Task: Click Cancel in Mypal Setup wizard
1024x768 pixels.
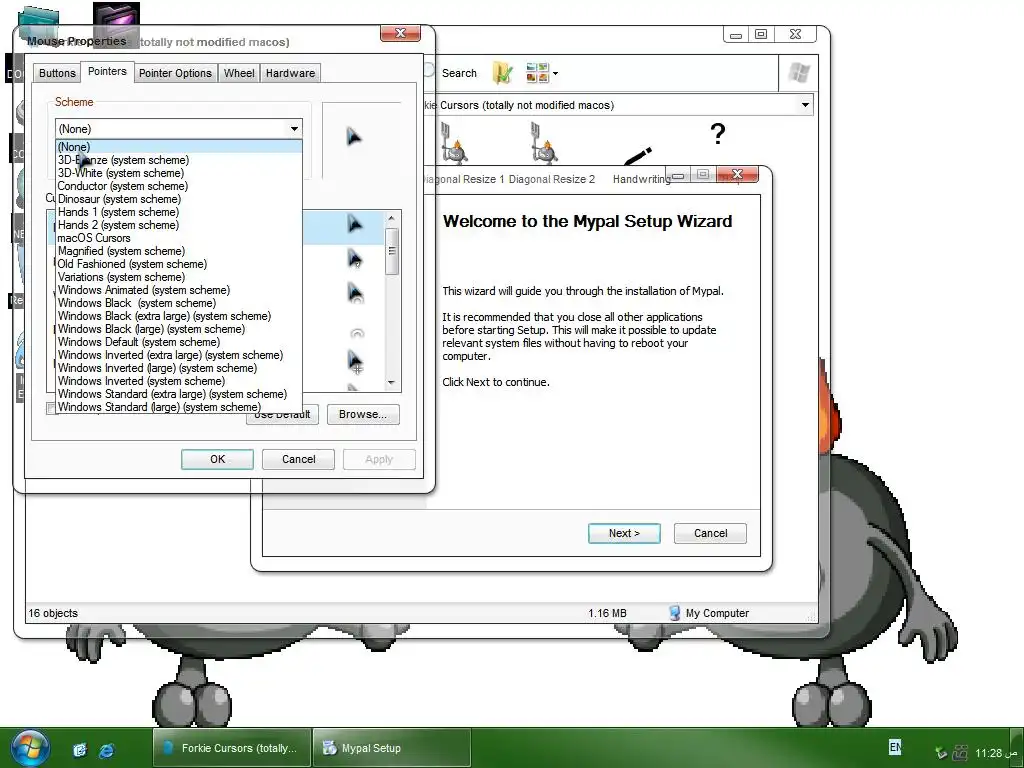Action: click(711, 534)
